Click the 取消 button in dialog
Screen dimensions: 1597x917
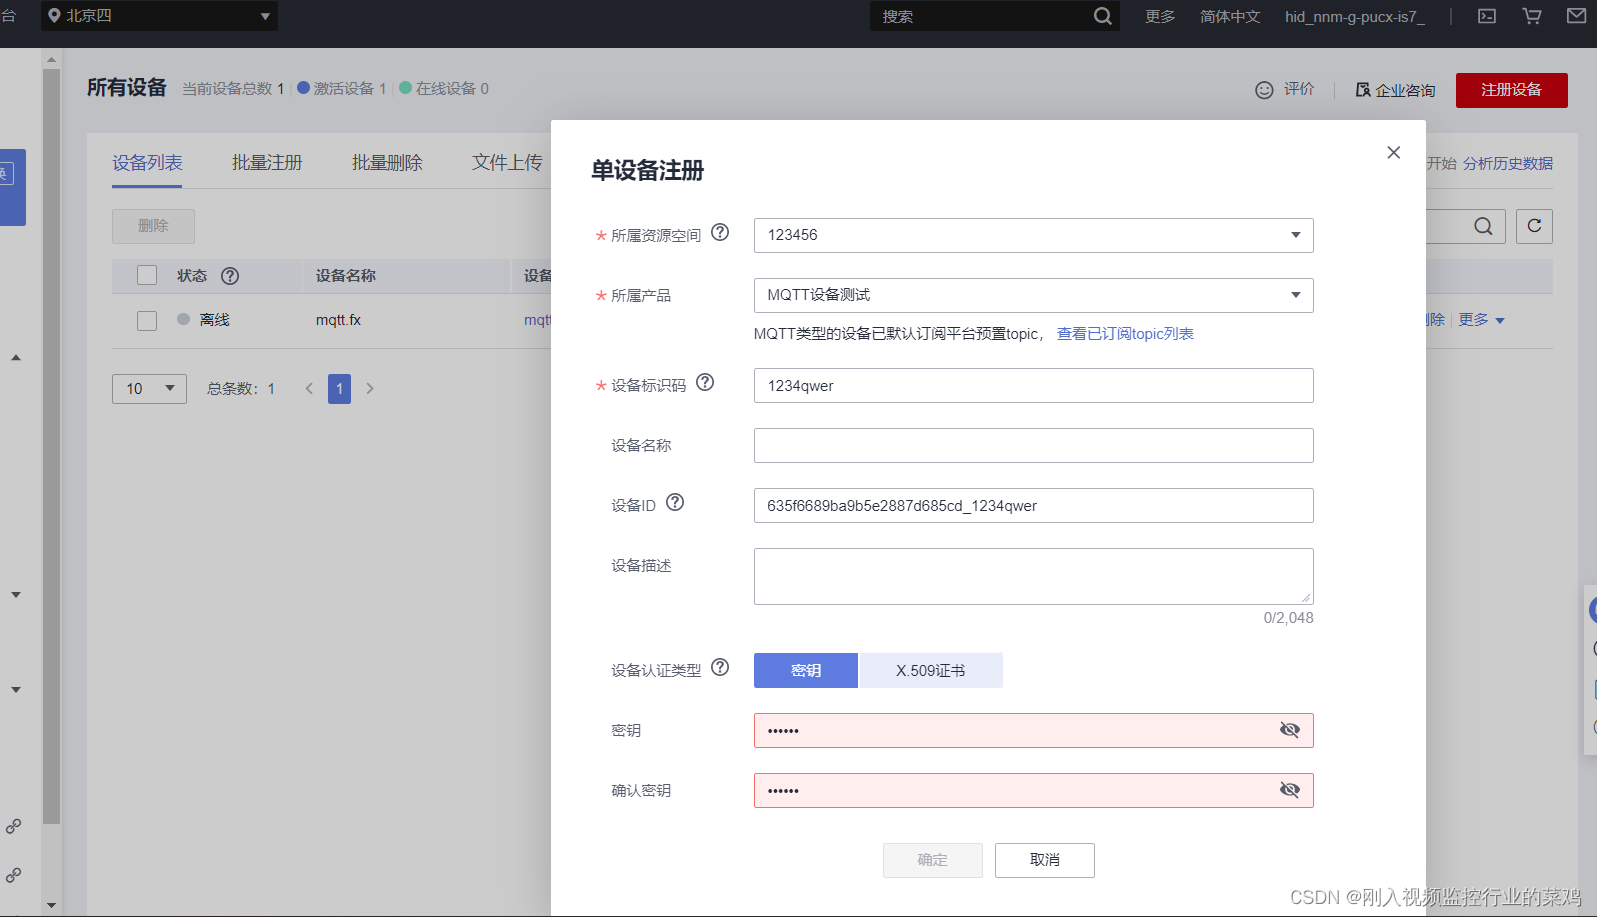tap(1044, 860)
